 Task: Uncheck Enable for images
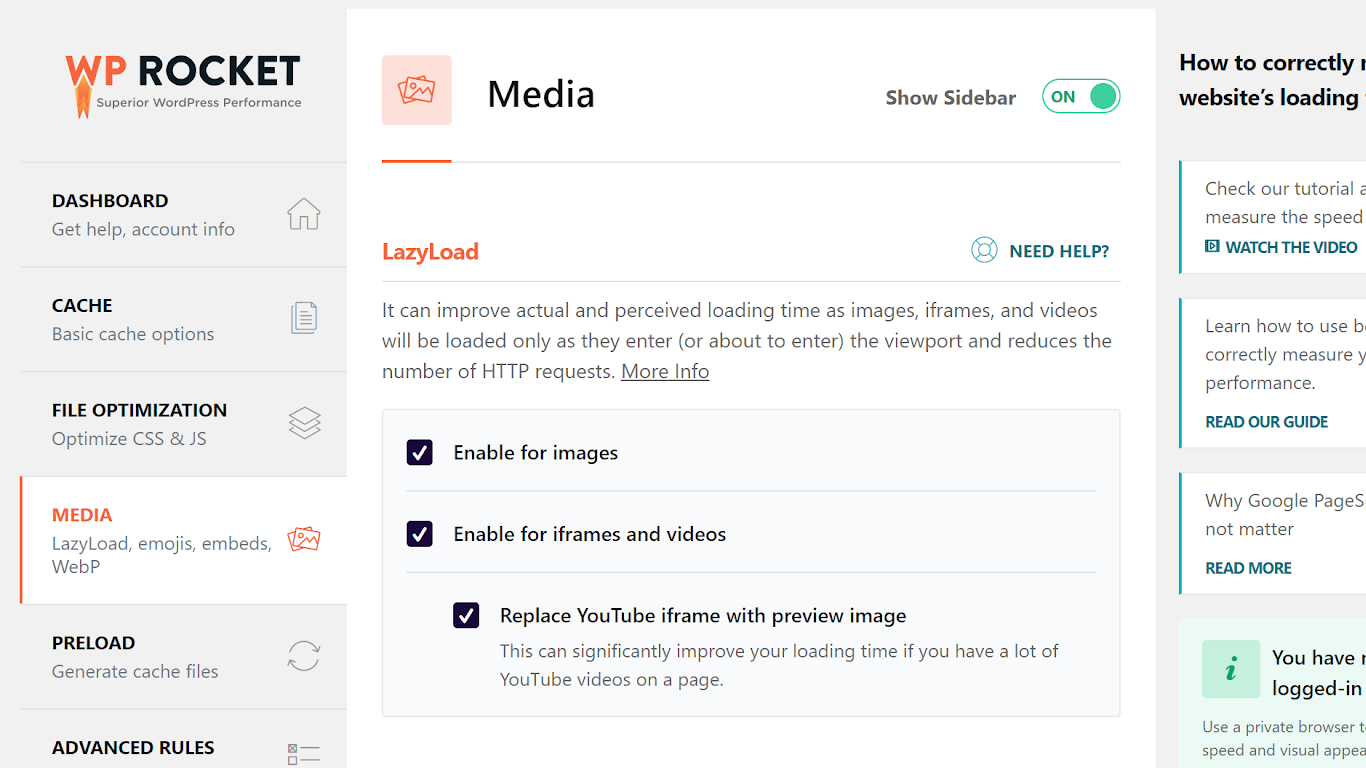[419, 453]
